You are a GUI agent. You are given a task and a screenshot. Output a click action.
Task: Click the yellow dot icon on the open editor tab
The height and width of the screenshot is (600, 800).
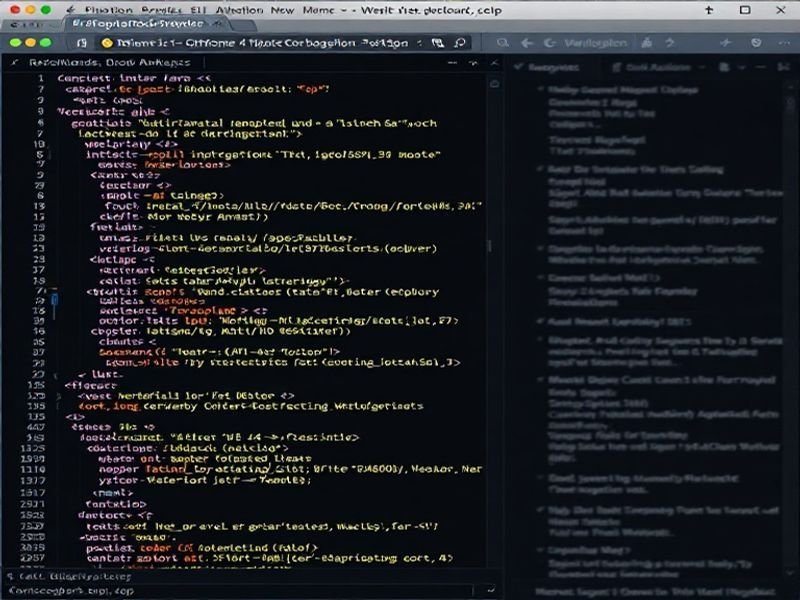[x=108, y=43]
